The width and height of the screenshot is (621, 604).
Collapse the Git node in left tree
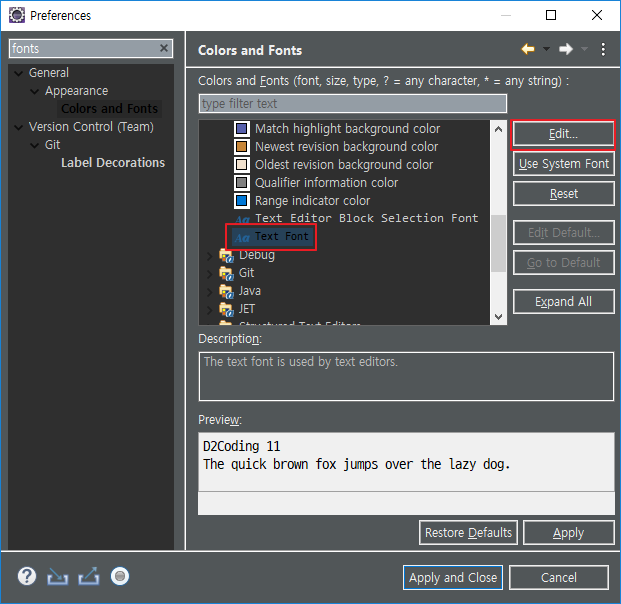coord(35,145)
